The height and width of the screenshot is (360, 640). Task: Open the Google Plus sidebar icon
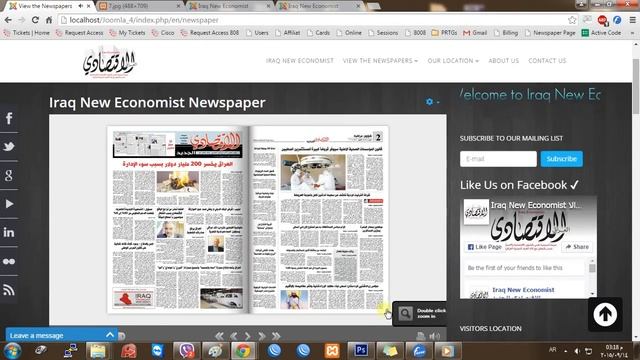tap(9, 176)
